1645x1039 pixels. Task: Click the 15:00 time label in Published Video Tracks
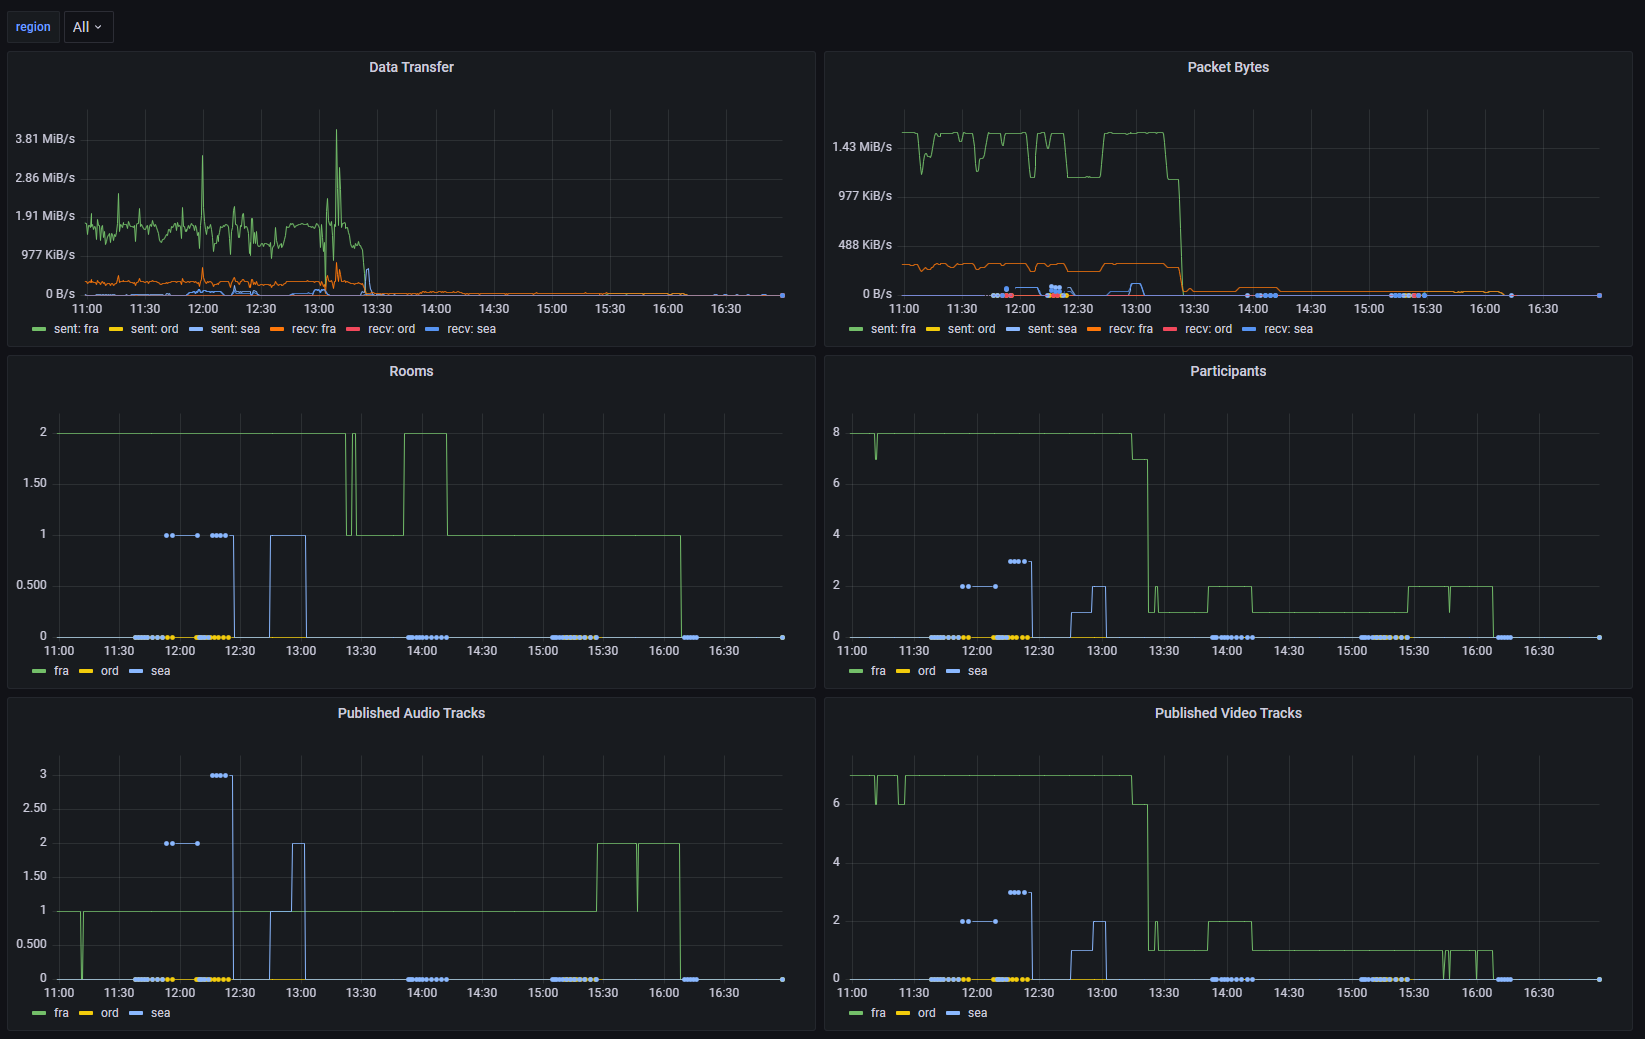1352,993
